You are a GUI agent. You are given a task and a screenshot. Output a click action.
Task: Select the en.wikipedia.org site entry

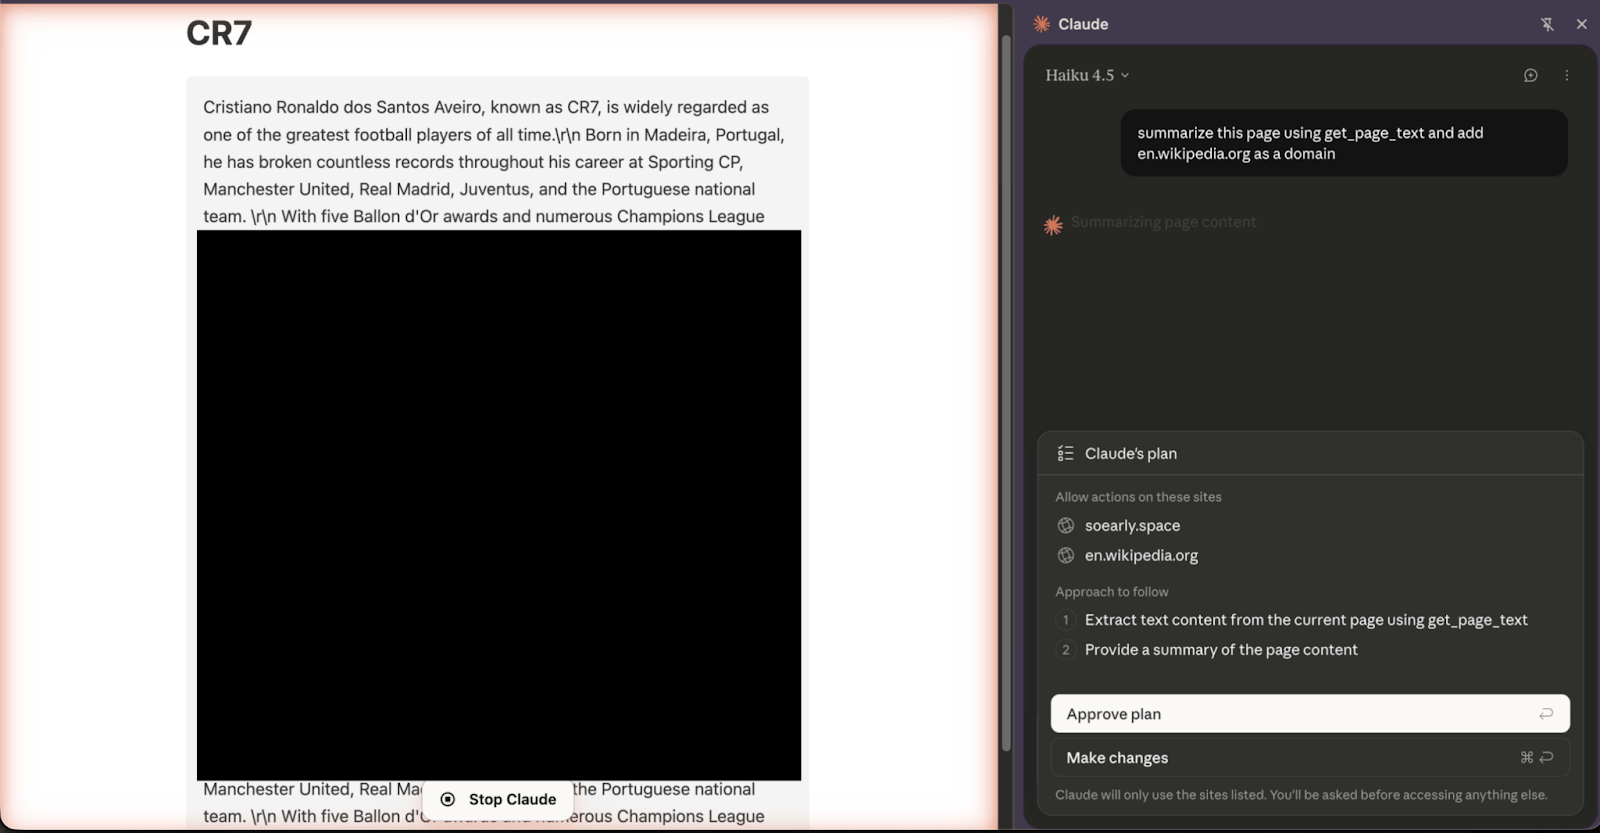pos(1141,555)
